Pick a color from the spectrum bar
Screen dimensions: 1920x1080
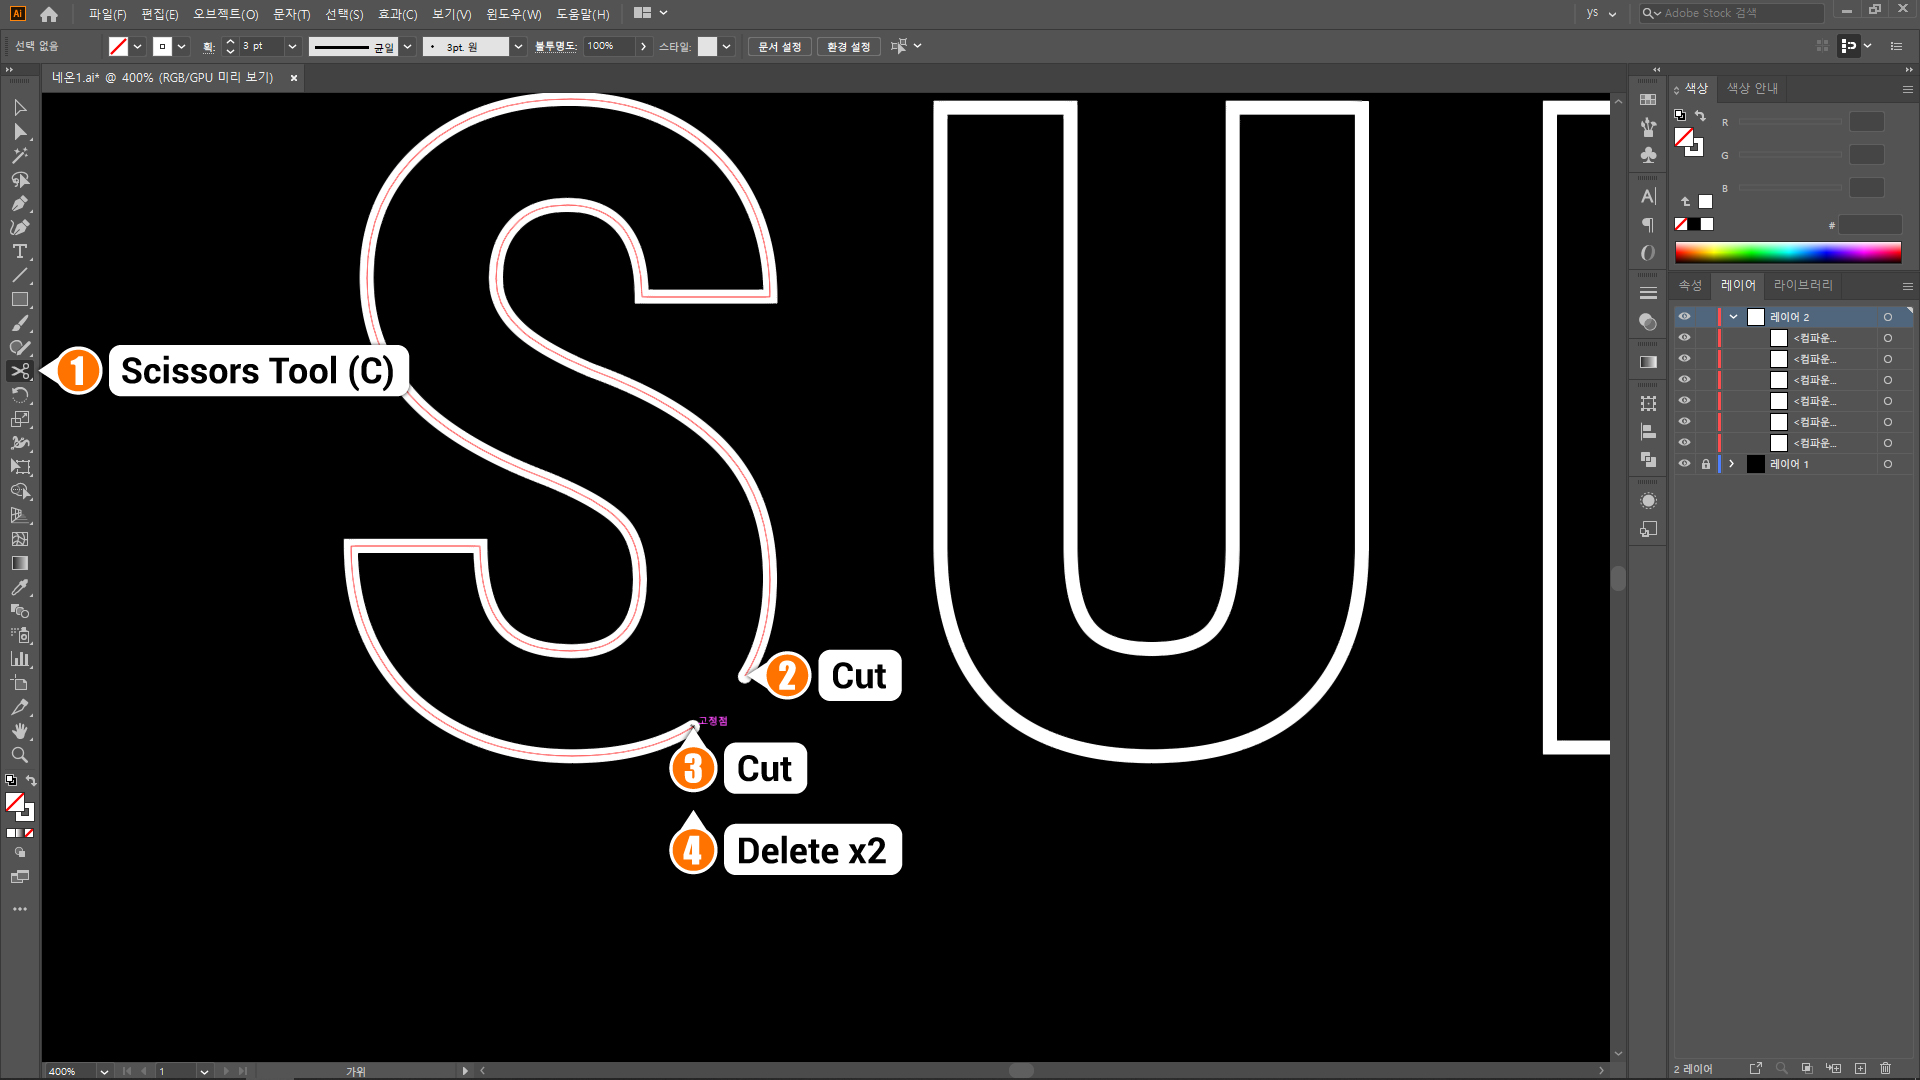pos(1787,252)
